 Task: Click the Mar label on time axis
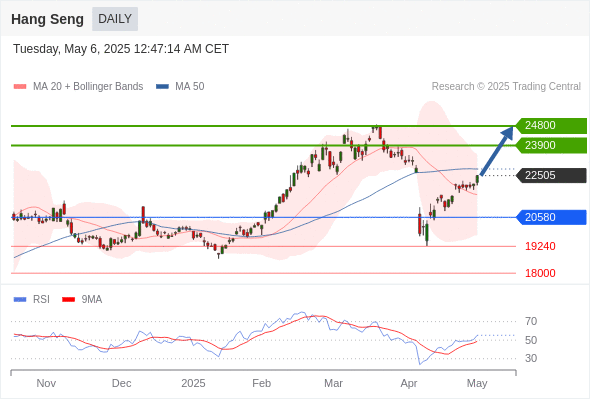tap(333, 383)
